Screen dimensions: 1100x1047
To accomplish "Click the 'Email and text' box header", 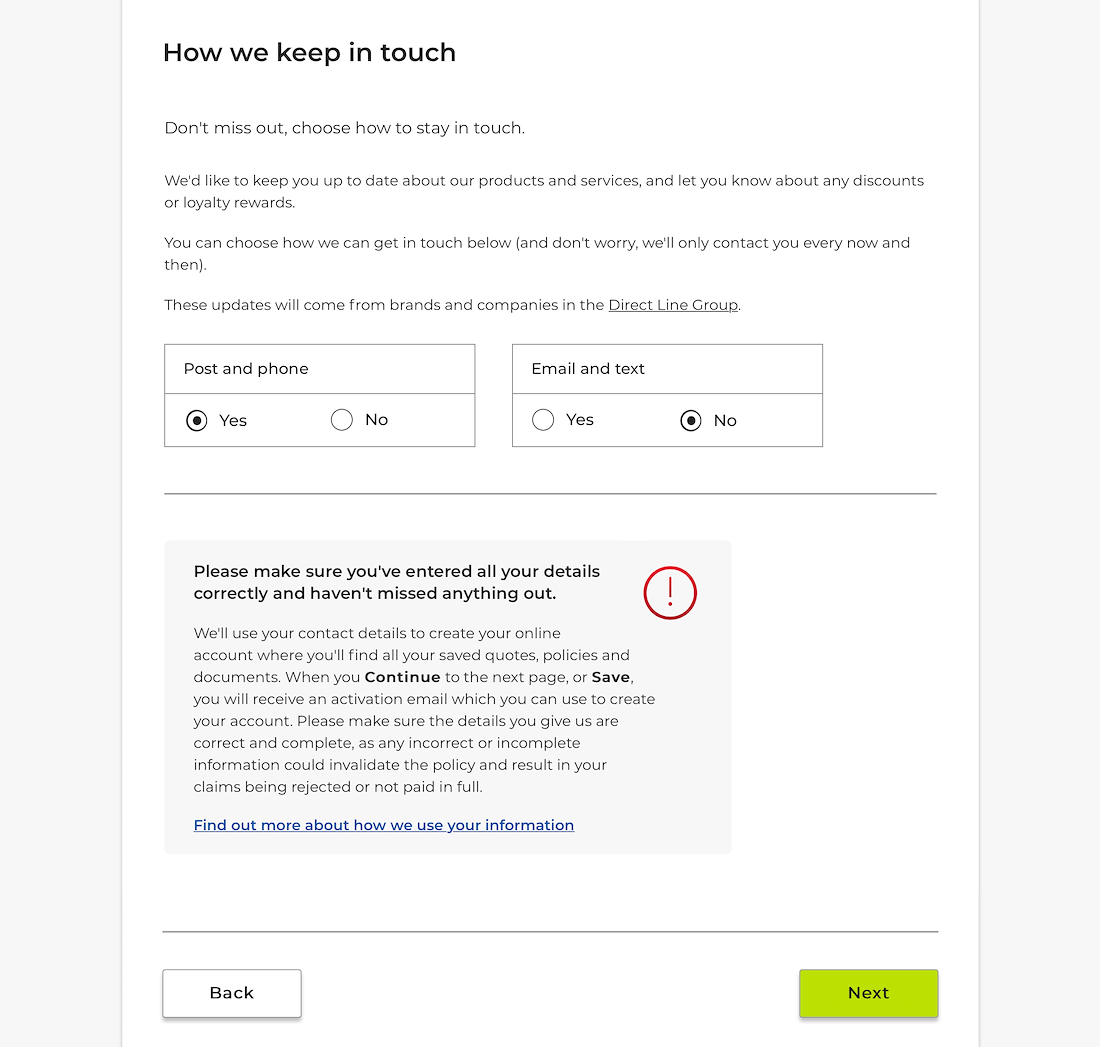I will (667, 369).
